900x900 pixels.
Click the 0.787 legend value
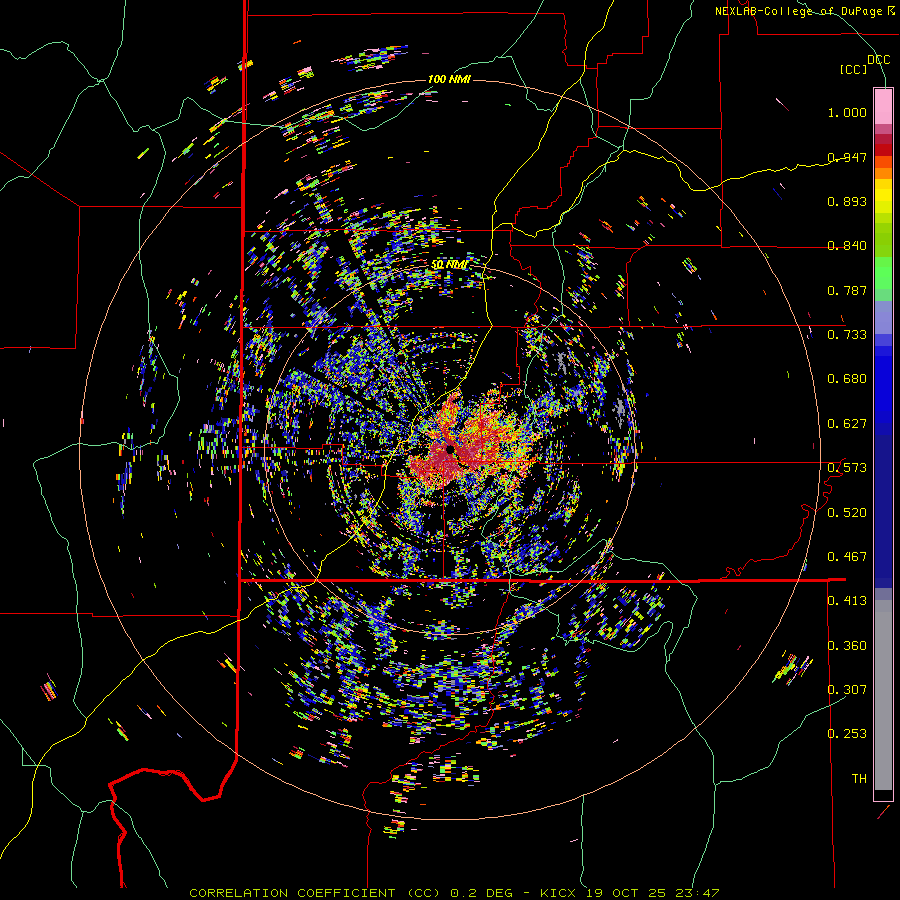[x=847, y=290]
